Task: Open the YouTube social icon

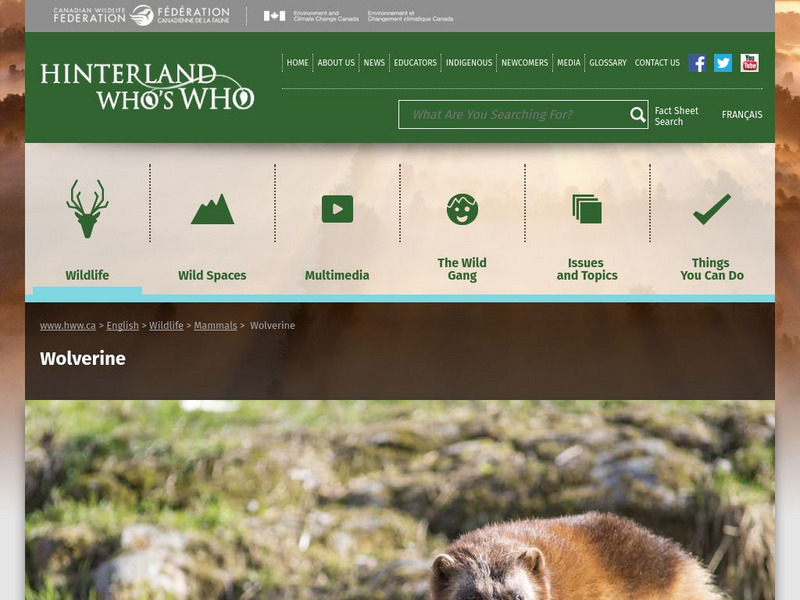Action: coord(749,62)
